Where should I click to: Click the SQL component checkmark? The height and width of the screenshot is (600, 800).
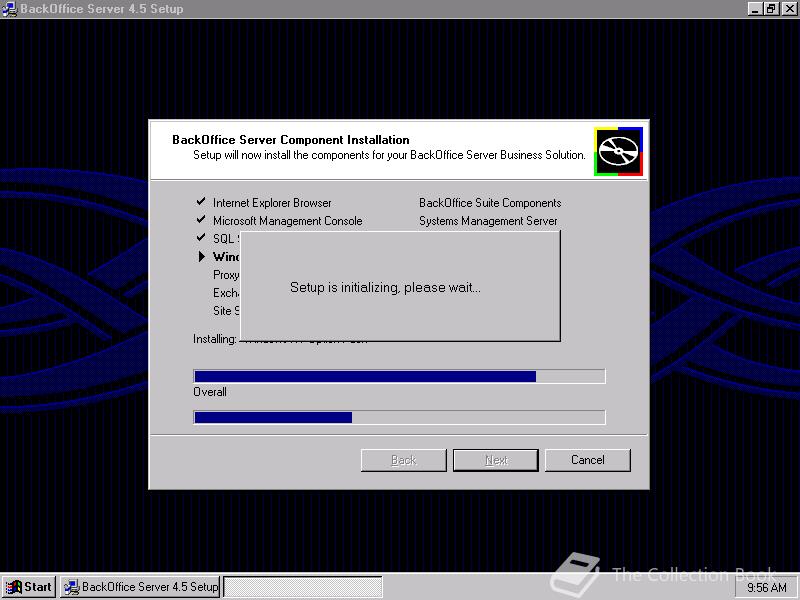click(201, 237)
